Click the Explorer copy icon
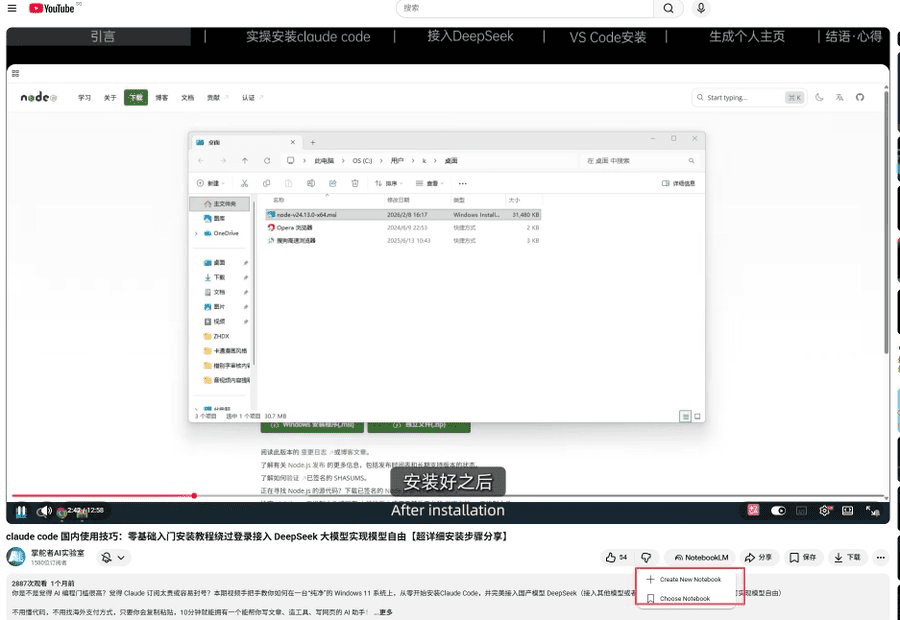Screen dimensions: 900x620 [x=266, y=183]
